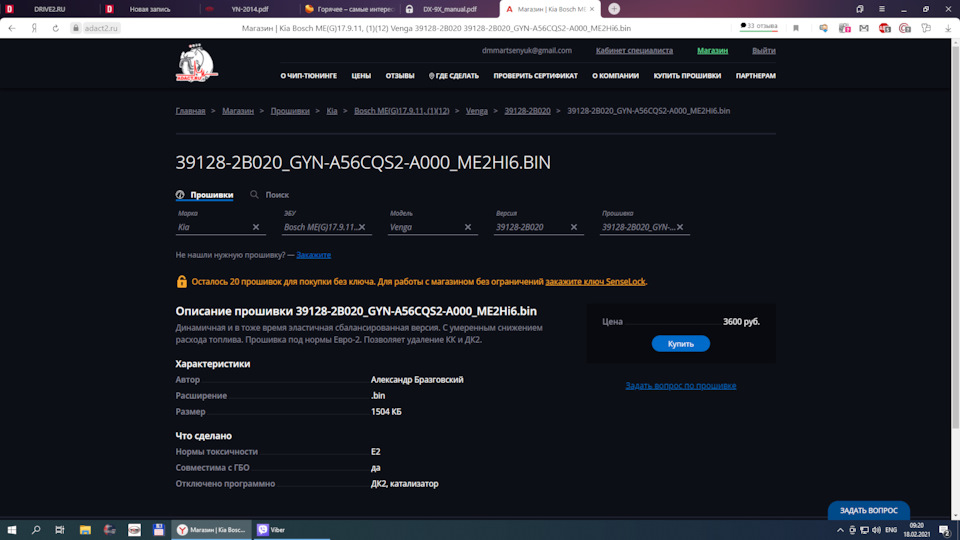Follow the закажите ключ SenseLock link
The height and width of the screenshot is (540, 960).
(595, 282)
